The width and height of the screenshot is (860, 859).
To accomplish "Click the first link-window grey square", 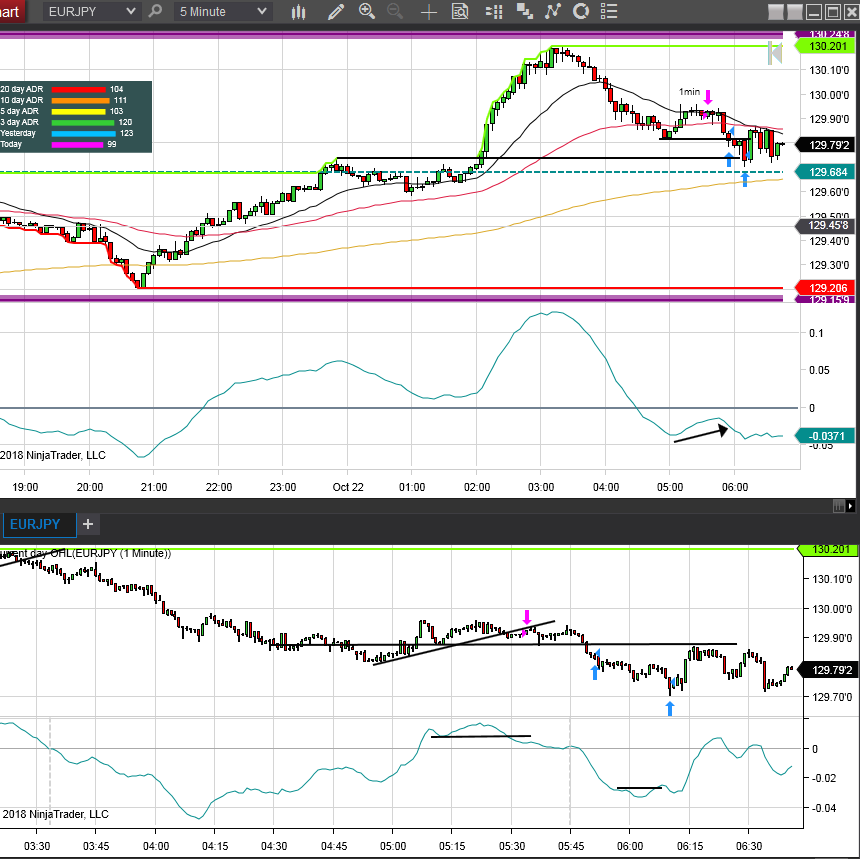I will (776, 12).
